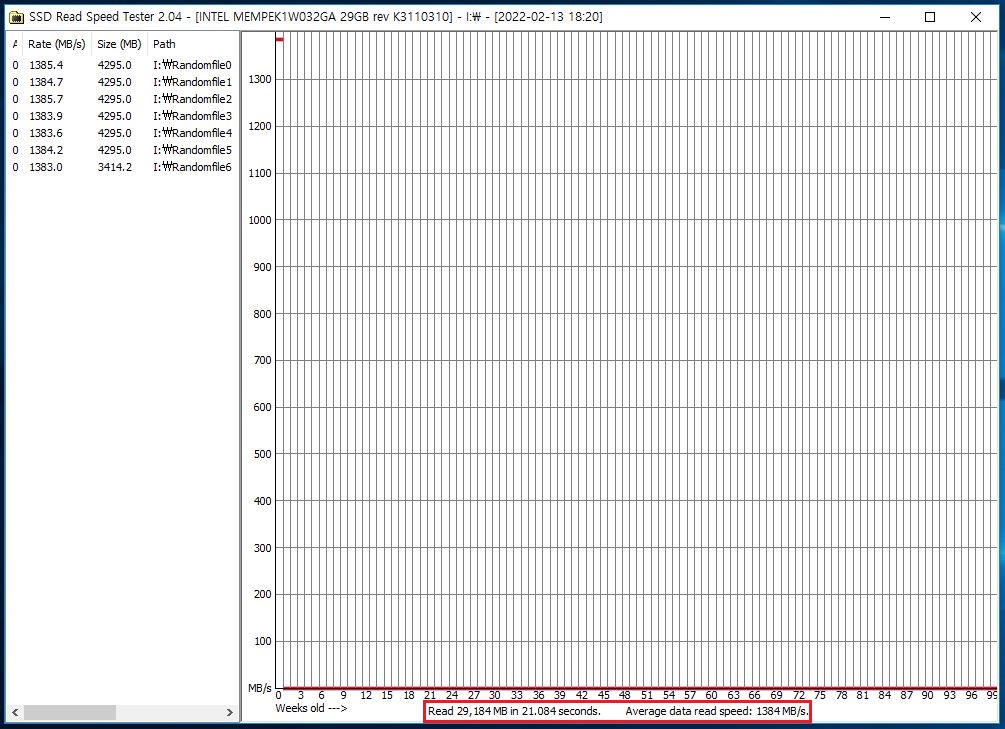Maximize the SSD Read Speed Tester window
The image size is (1005, 729).
tap(930, 17)
